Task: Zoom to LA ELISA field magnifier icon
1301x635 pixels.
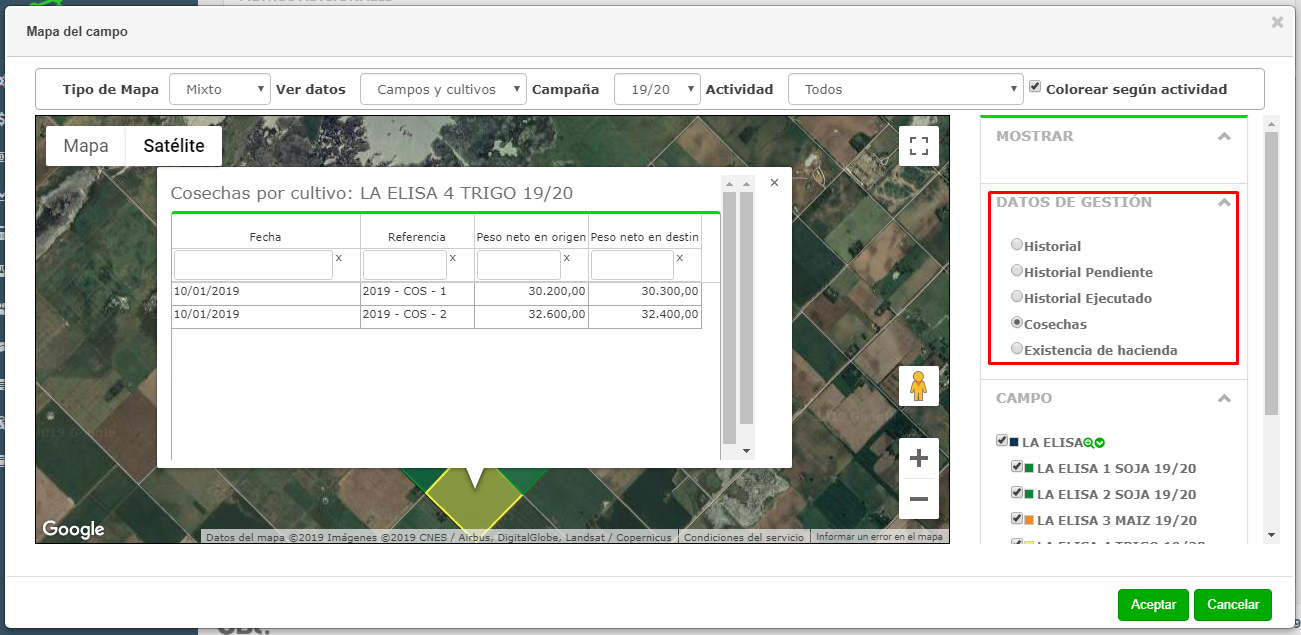Action: 1088,443
